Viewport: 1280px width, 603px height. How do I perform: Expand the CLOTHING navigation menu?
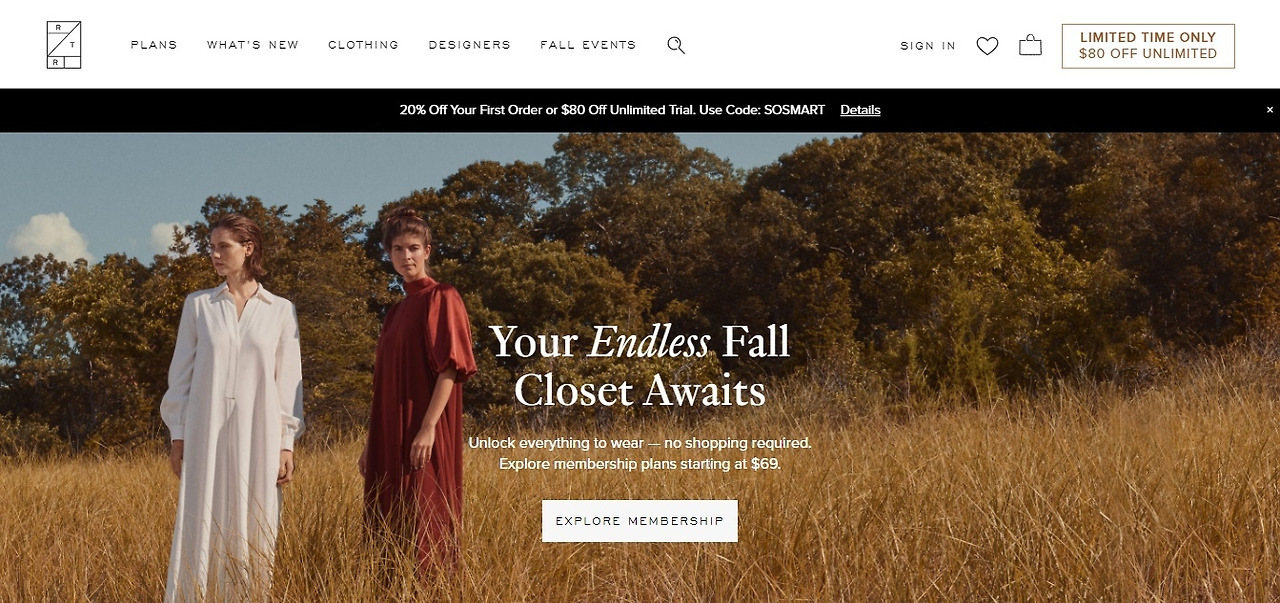pos(363,45)
